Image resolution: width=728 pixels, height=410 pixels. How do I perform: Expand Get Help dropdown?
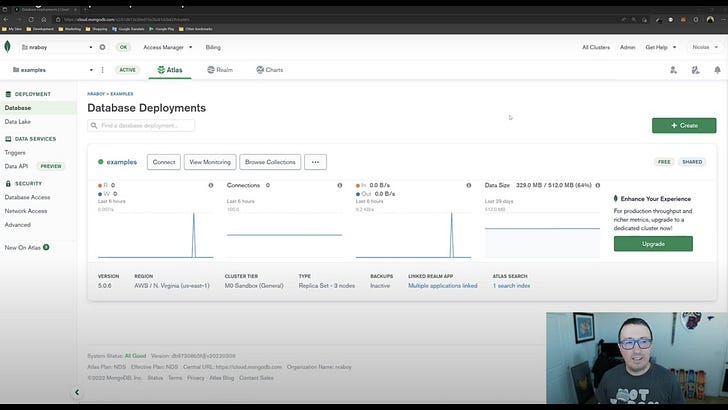click(x=661, y=47)
